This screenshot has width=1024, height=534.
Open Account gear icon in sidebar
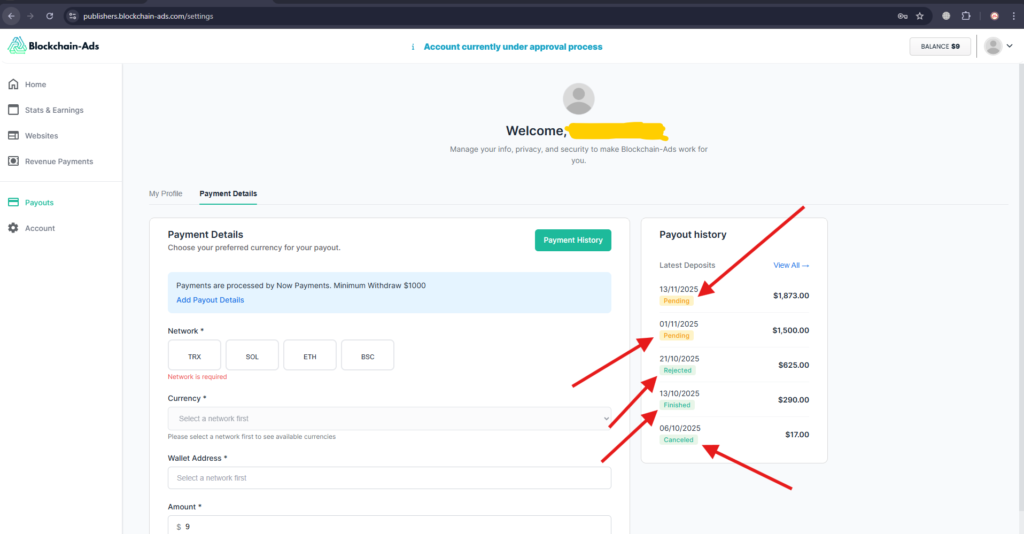(x=14, y=228)
